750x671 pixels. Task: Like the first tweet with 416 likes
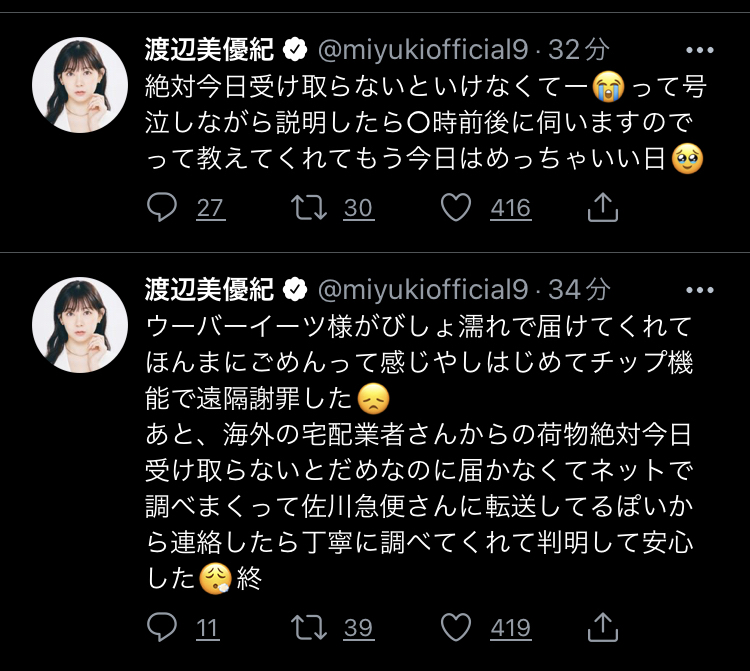click(x=456, y=207)
